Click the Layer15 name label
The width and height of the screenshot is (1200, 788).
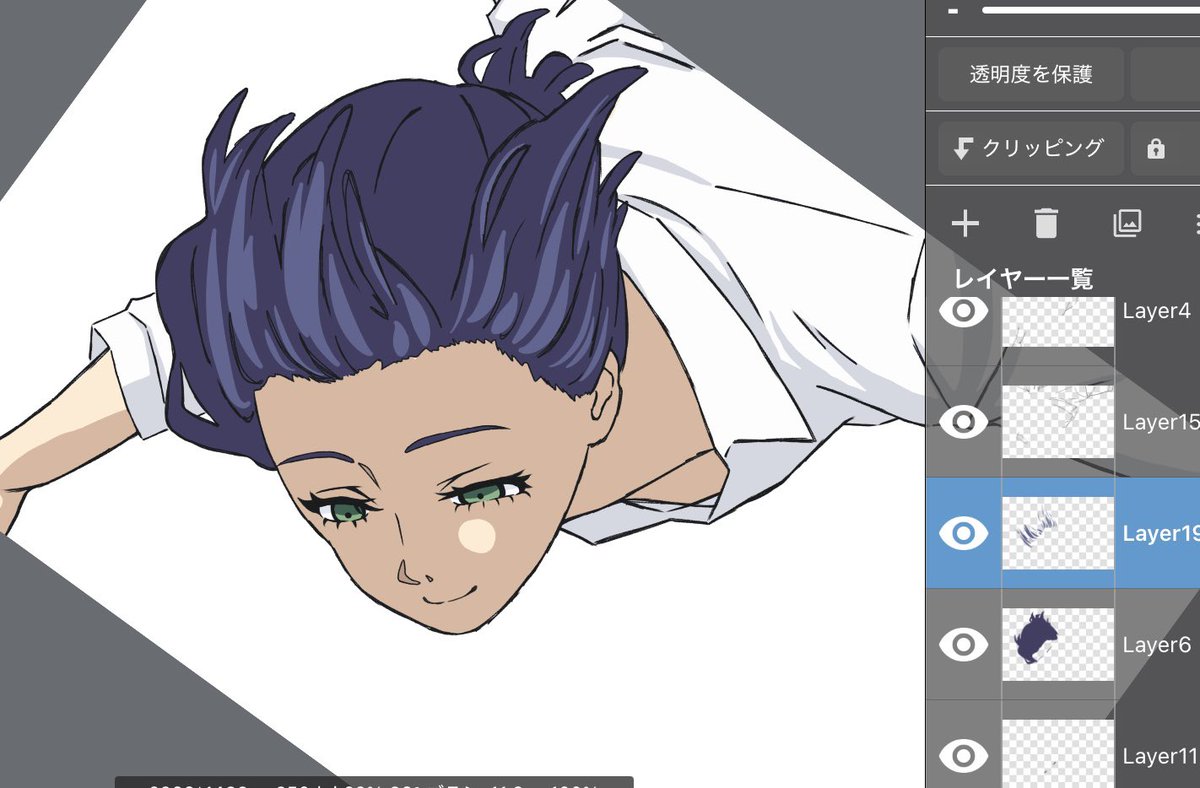tap(1160, 422)
